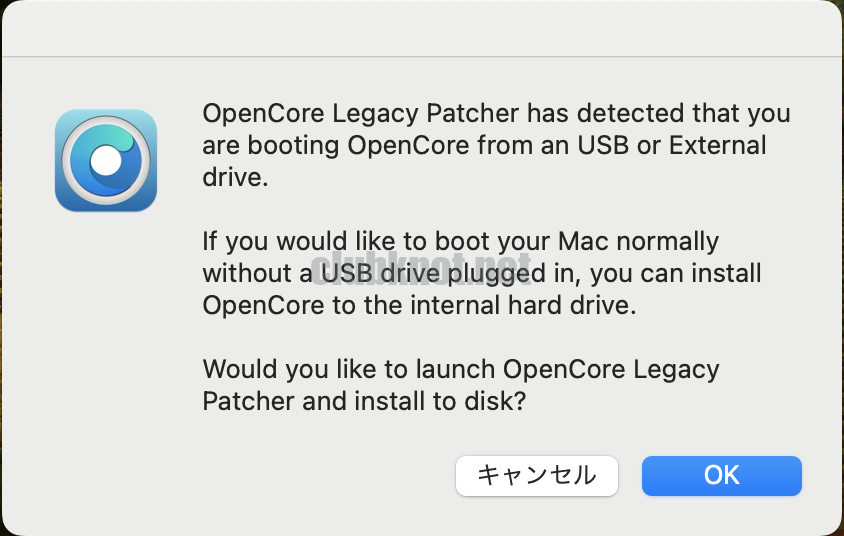
Task: Click the "Patcher and install to disk?" line
Action: coord(365,401)
